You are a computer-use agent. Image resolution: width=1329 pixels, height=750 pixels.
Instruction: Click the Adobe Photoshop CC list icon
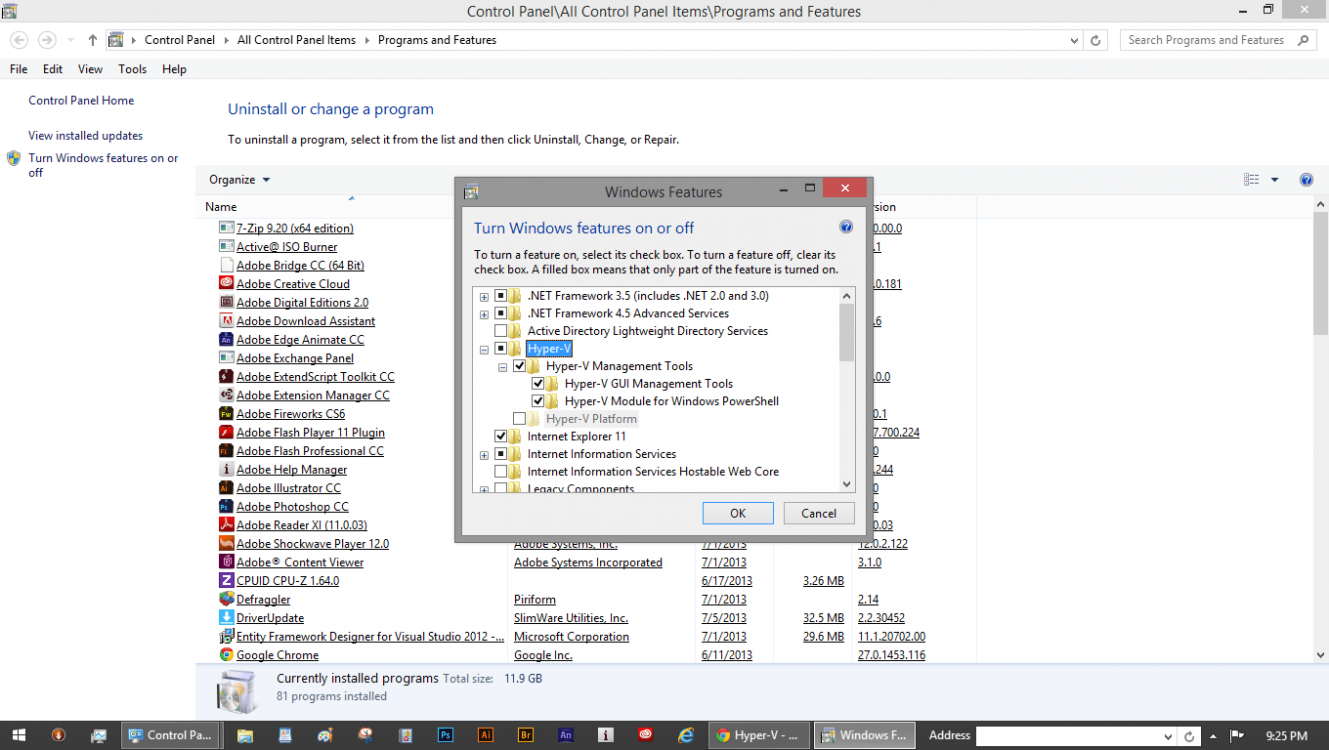tap(227, 506)
